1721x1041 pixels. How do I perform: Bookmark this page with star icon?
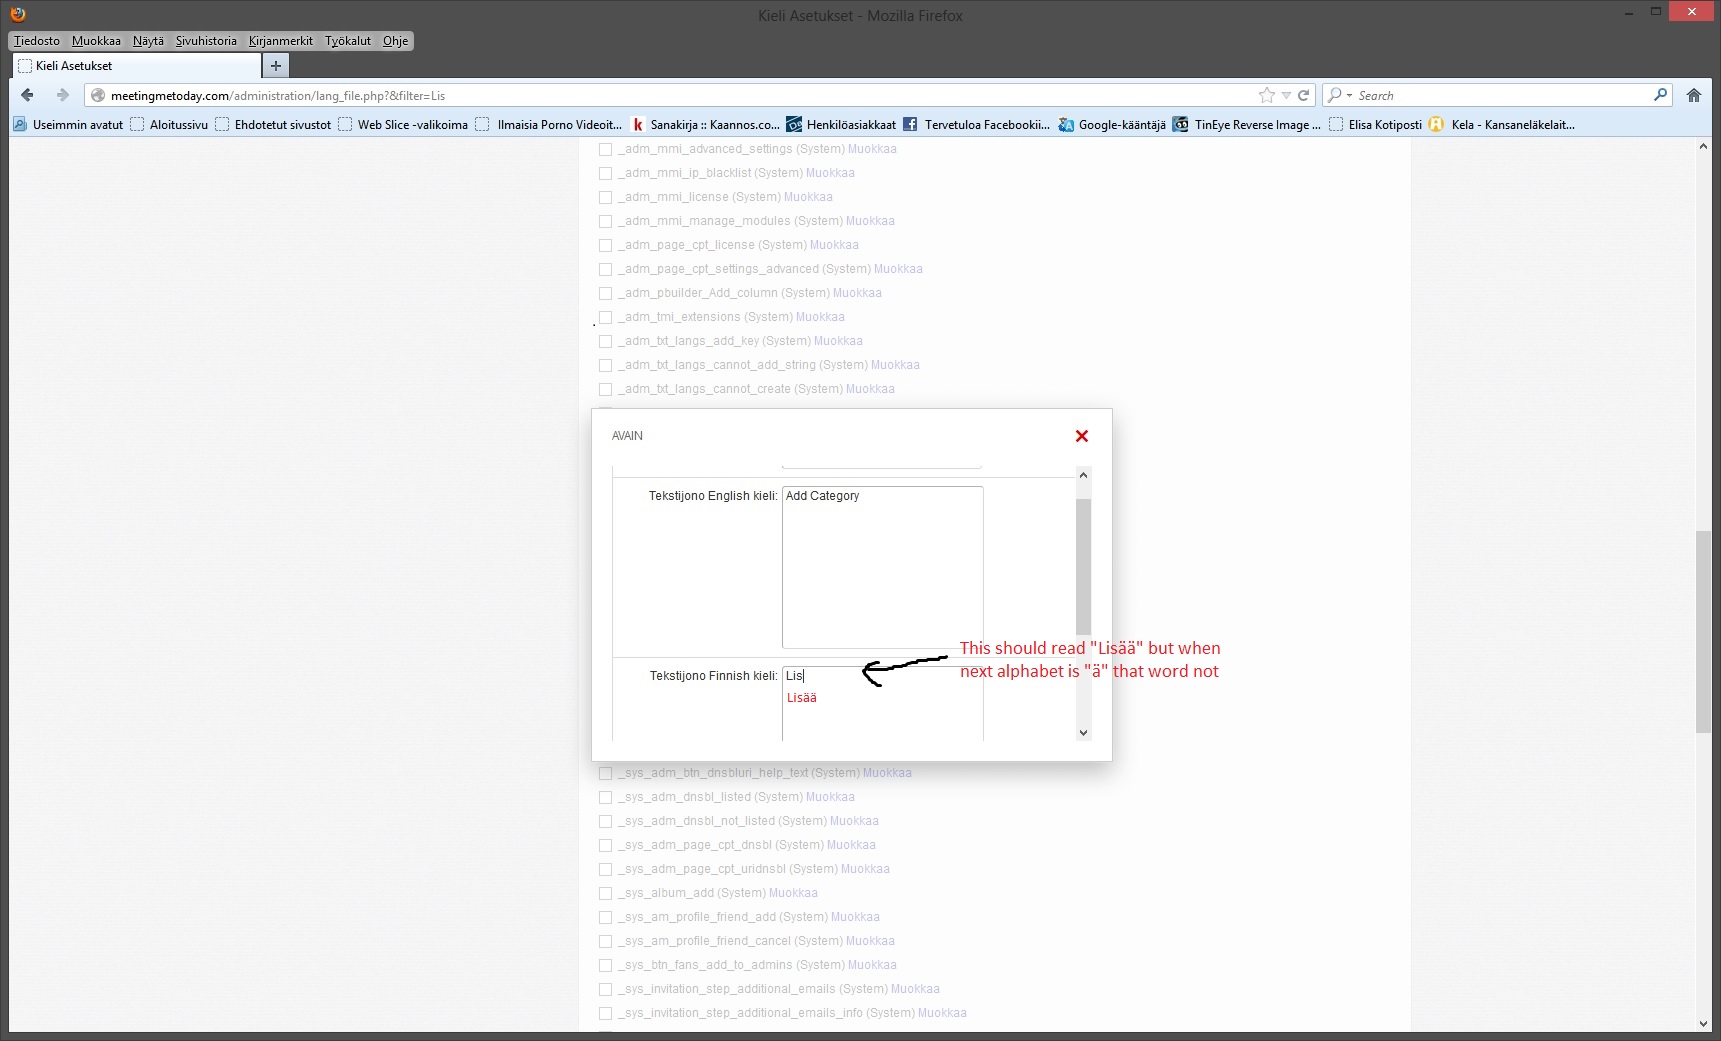[x=1267, y=95]
